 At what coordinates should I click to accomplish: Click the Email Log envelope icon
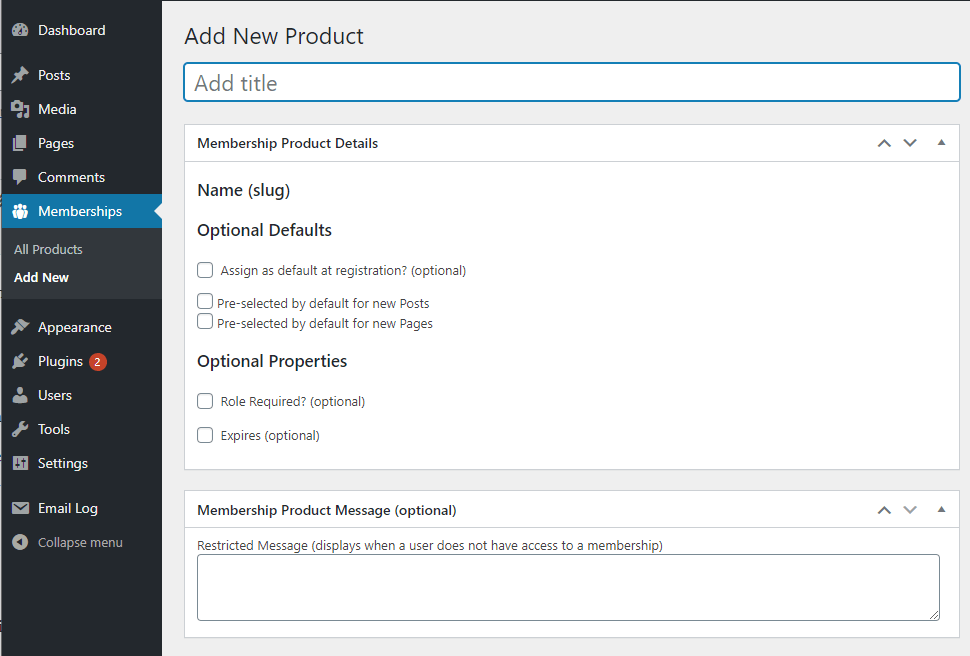pyautogui.click(x=20, y=508)
